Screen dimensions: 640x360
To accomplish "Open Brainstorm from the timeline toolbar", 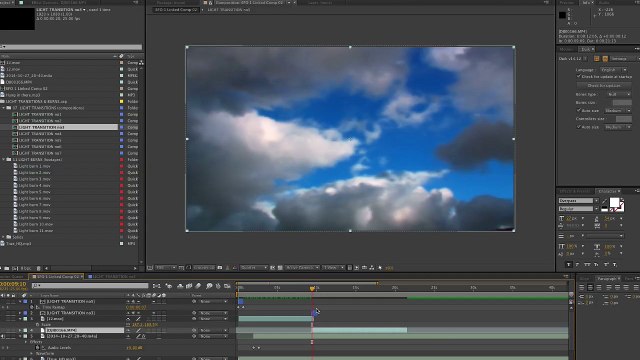I will pos(209,286).
